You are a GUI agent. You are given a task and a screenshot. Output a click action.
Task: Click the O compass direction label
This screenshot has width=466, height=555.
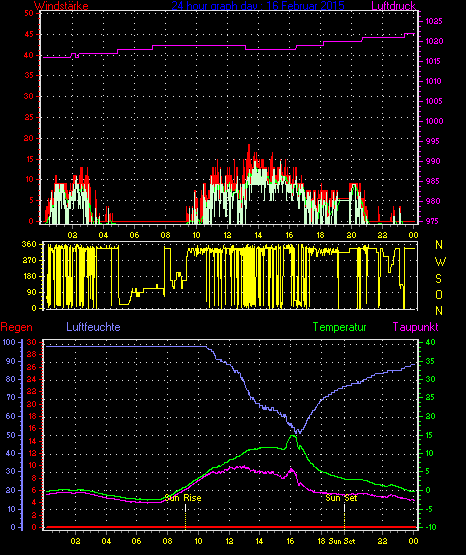tap(439, 294)
